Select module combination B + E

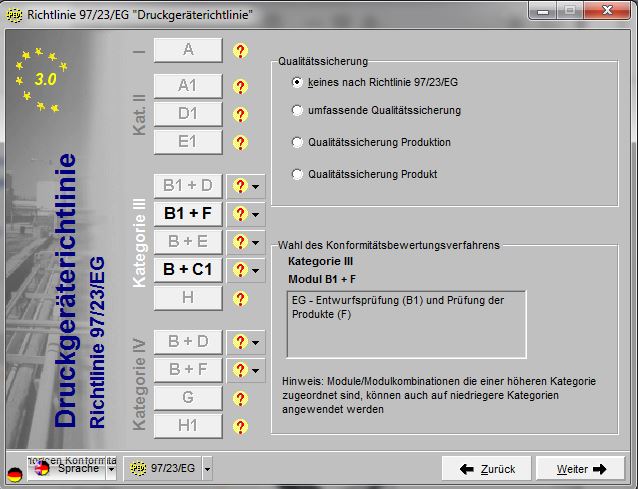point(188,242)
